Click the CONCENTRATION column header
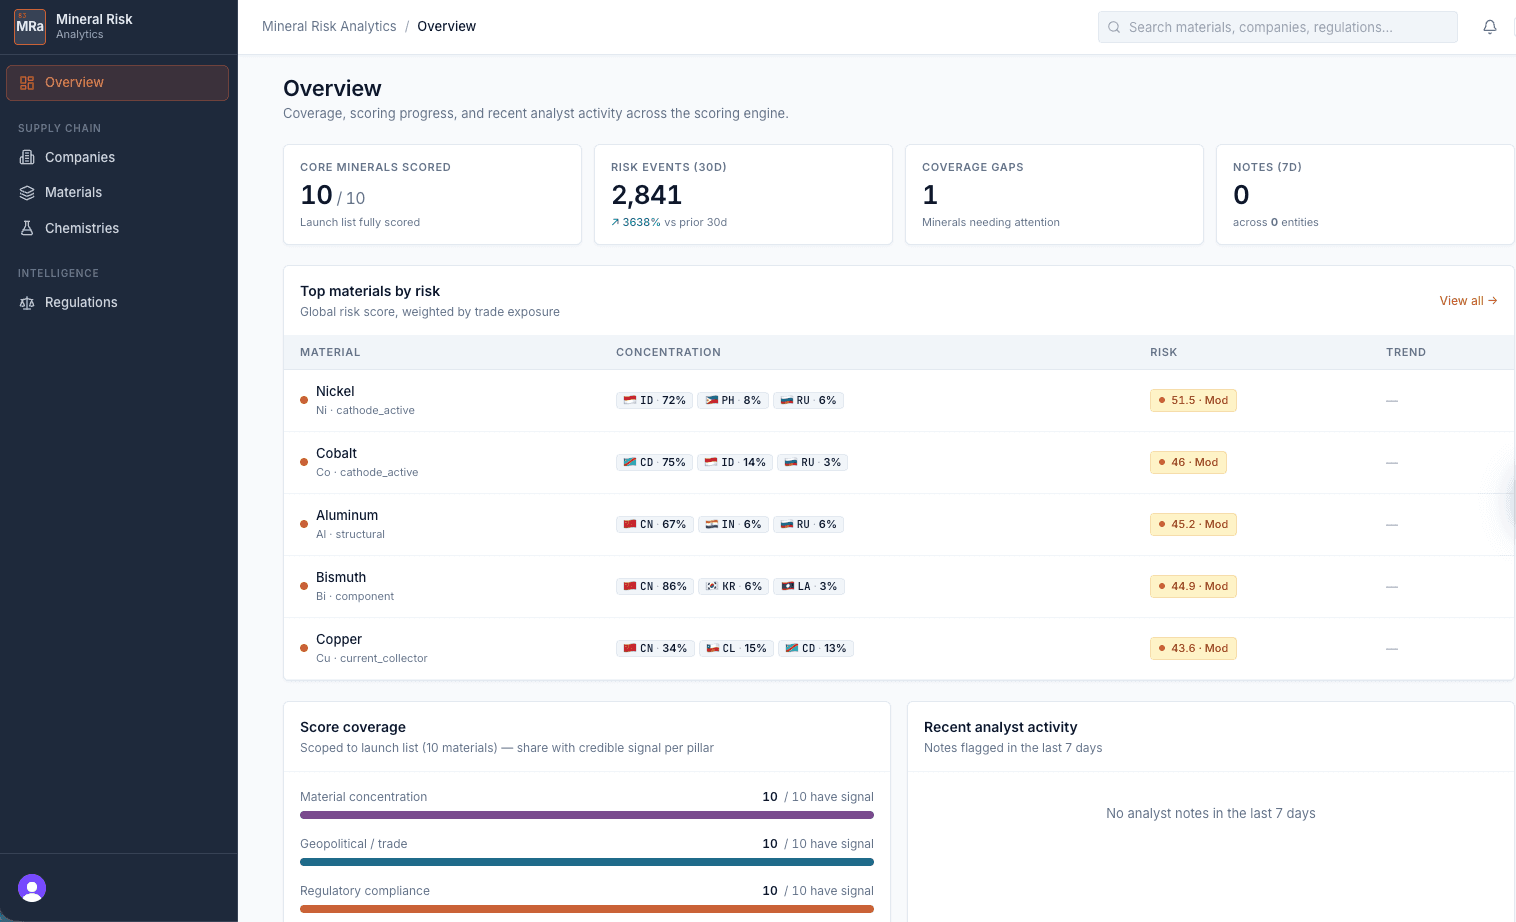 tap(668, 352)
